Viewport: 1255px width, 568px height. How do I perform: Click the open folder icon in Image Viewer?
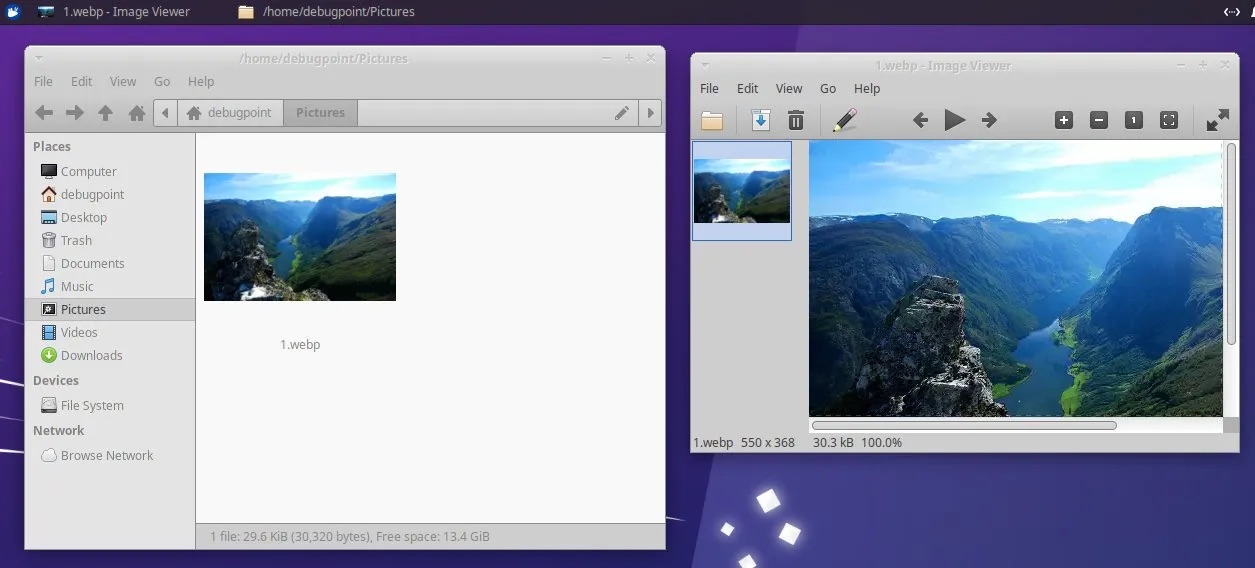712,121
